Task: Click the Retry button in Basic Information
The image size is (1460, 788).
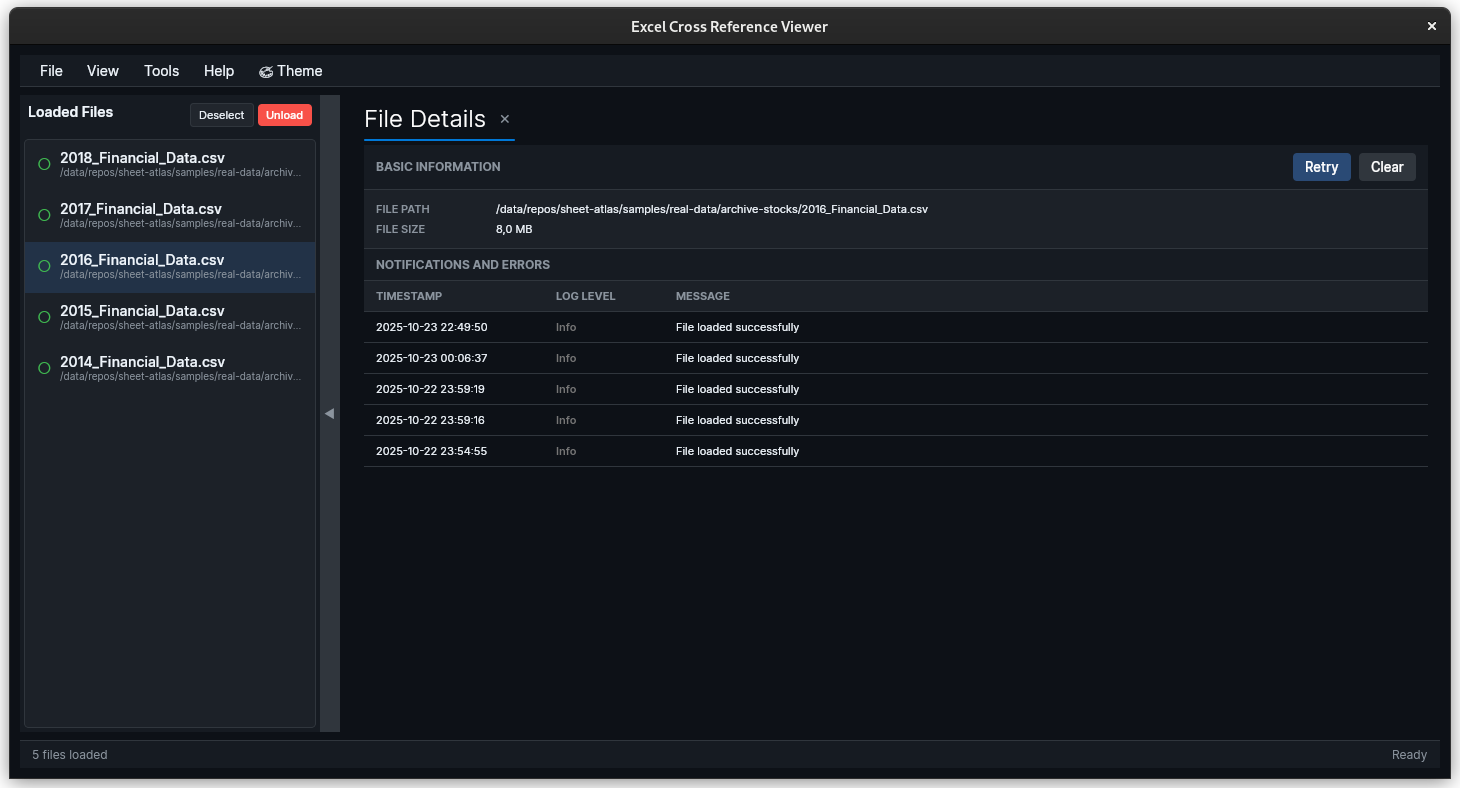Action: (x=1321, y=167)
